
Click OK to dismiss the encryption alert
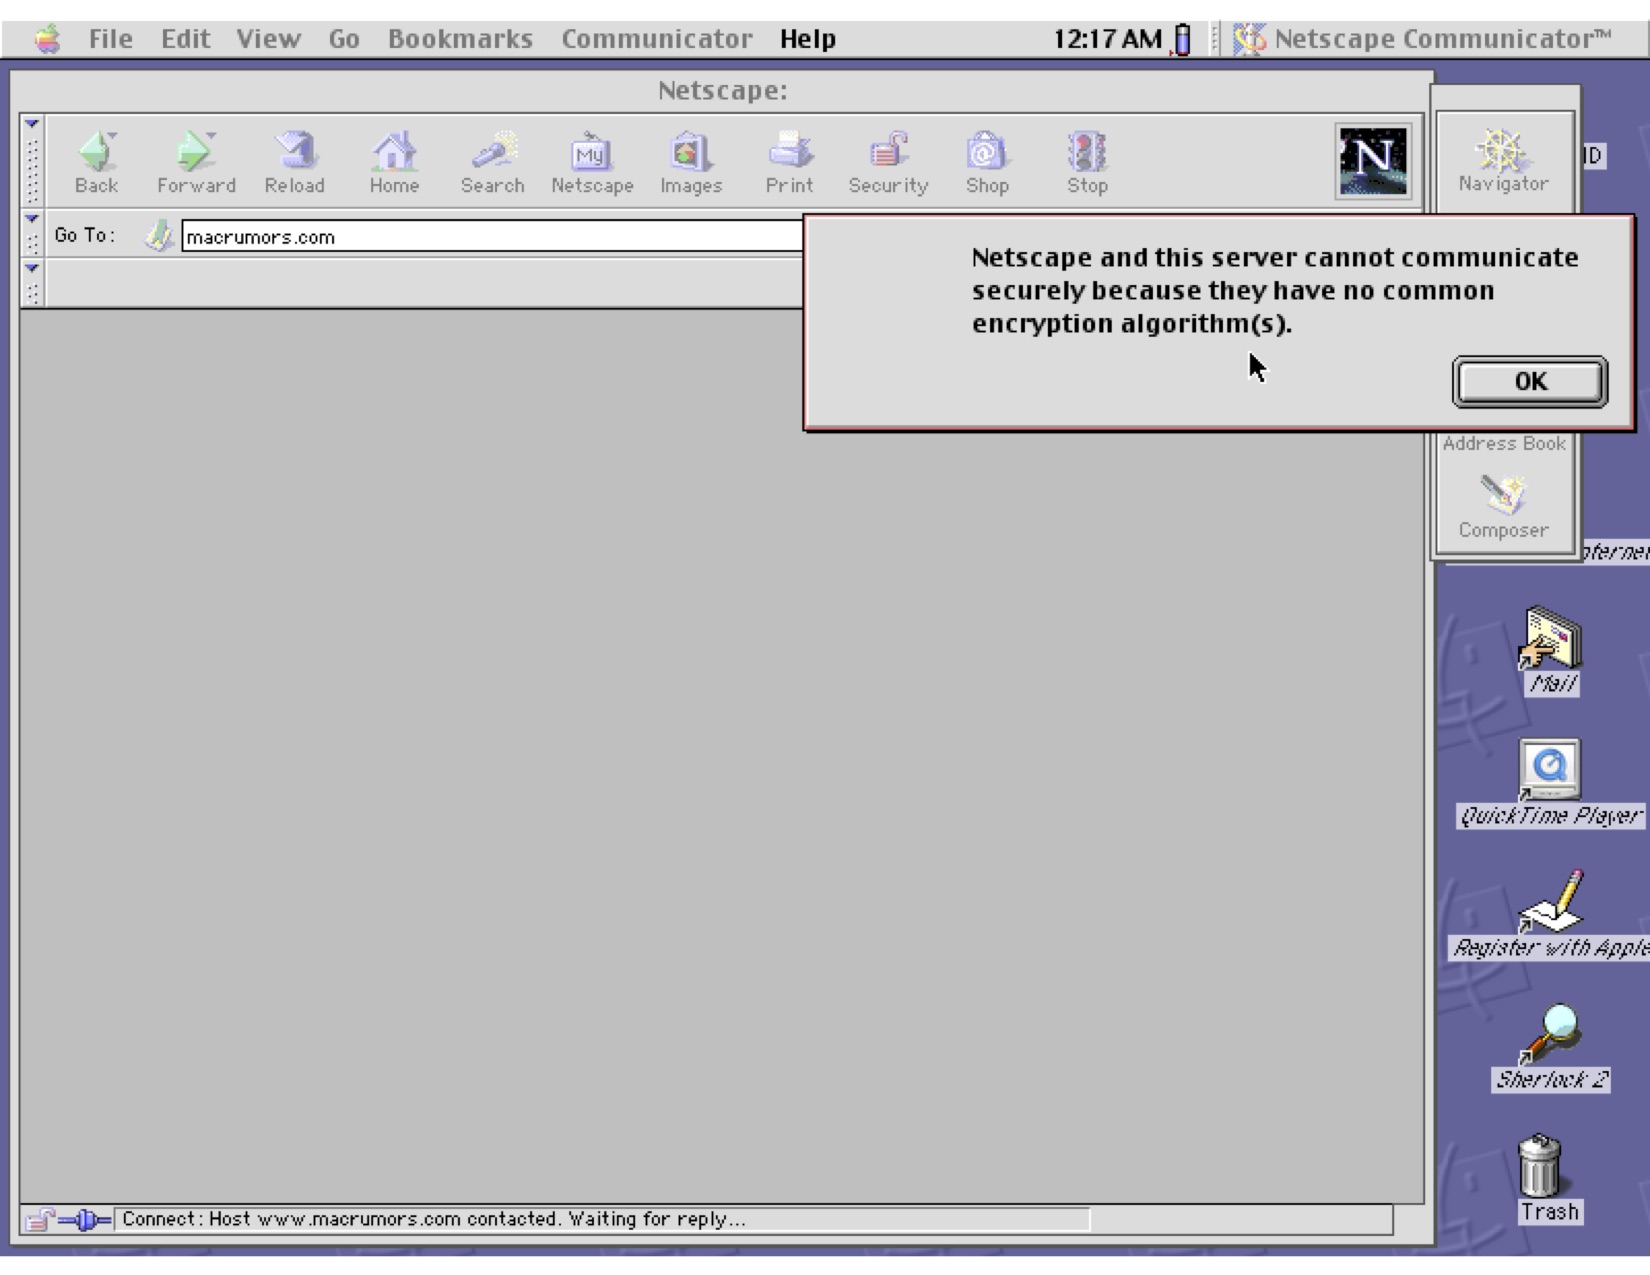(x=1530, y=382)
